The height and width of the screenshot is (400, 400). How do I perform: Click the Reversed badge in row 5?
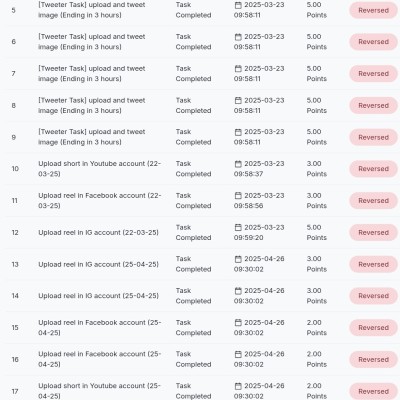point(373,10)
